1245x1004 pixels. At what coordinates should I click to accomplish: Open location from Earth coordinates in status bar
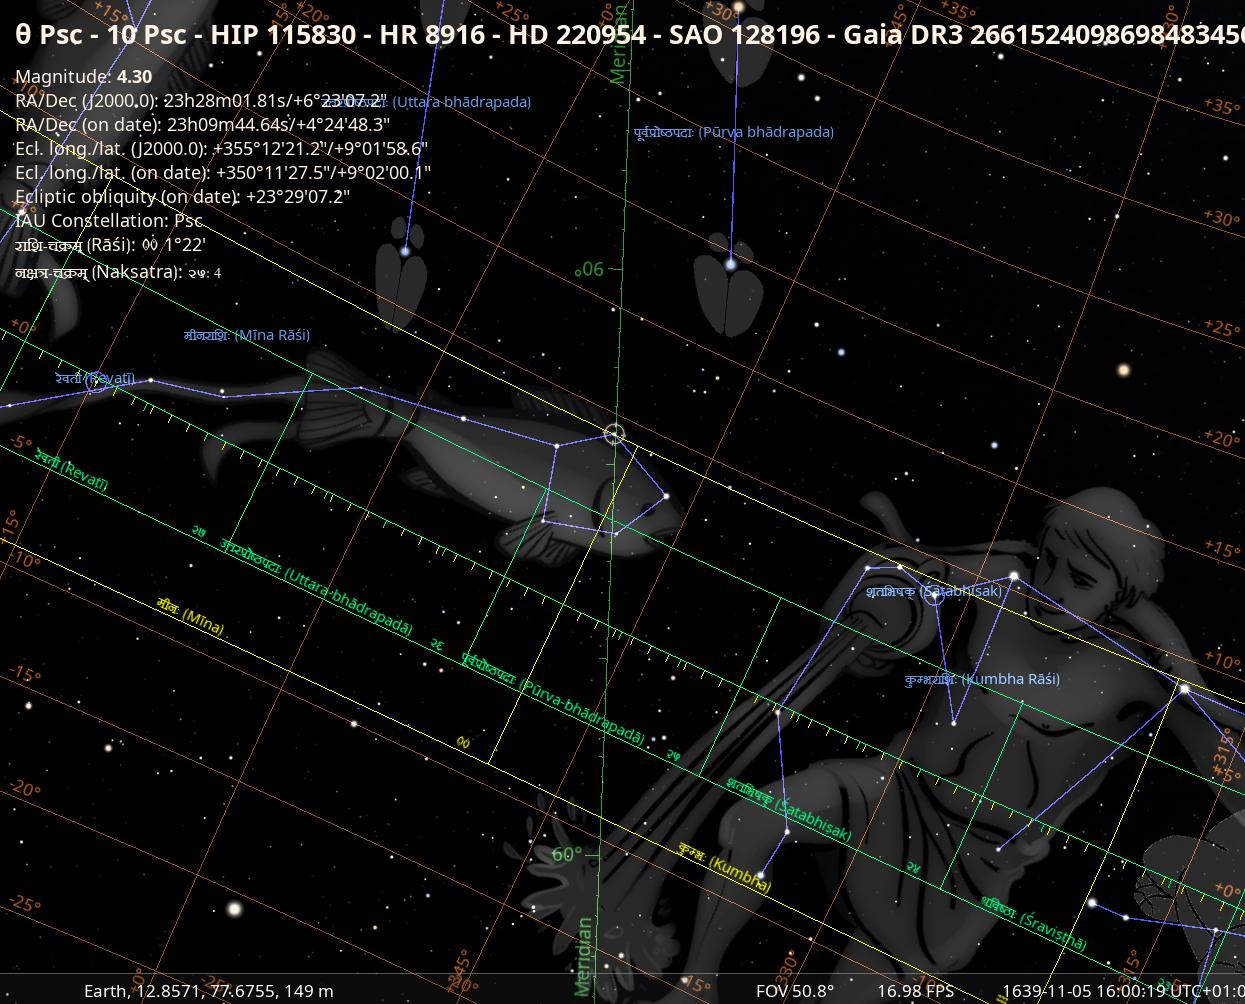(208, 991)
